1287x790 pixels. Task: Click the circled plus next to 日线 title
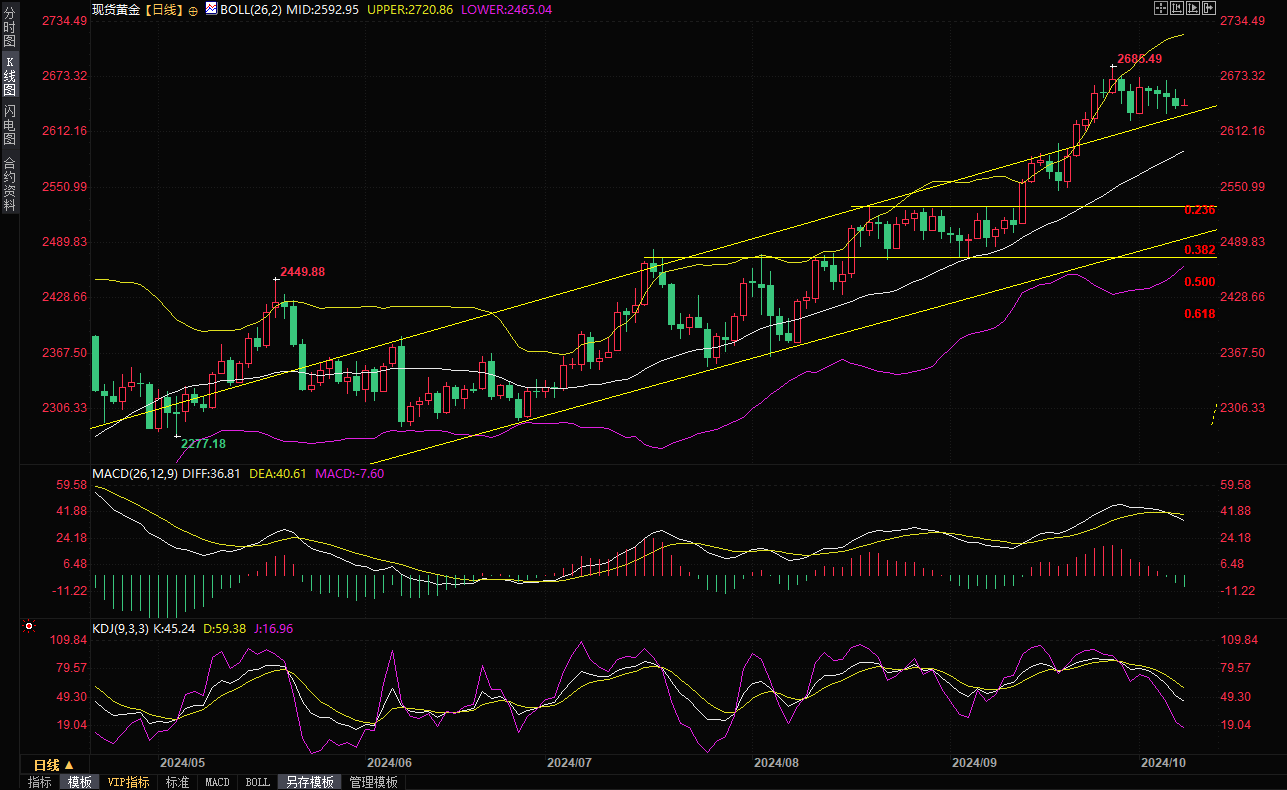pos(193,9)
